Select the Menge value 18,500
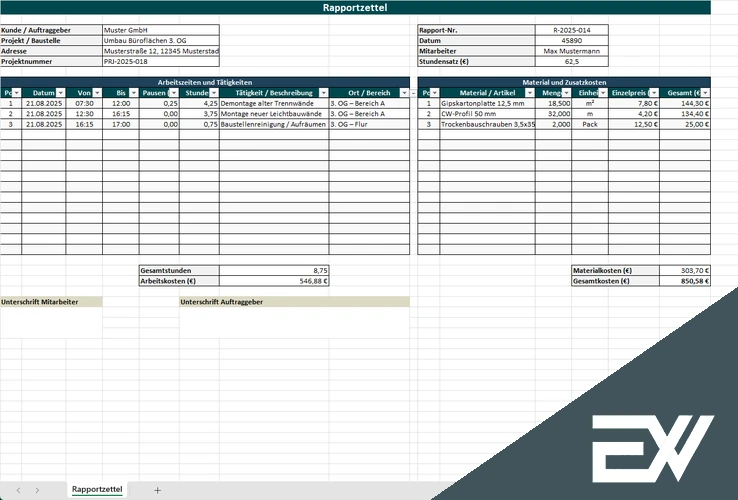 tap(554, 103)
